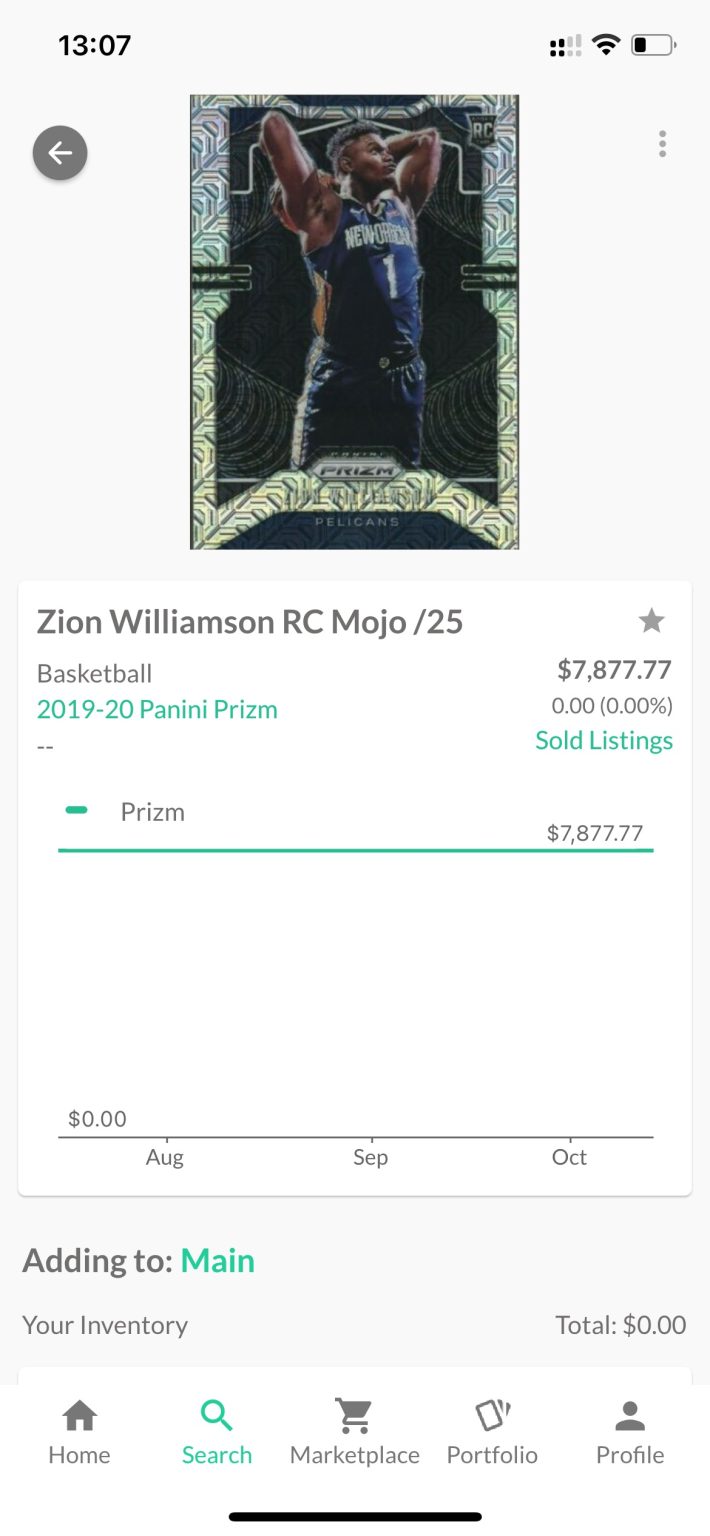Click the Aug marker on chart axis

pyautogui.click(x=165, y=1157)
